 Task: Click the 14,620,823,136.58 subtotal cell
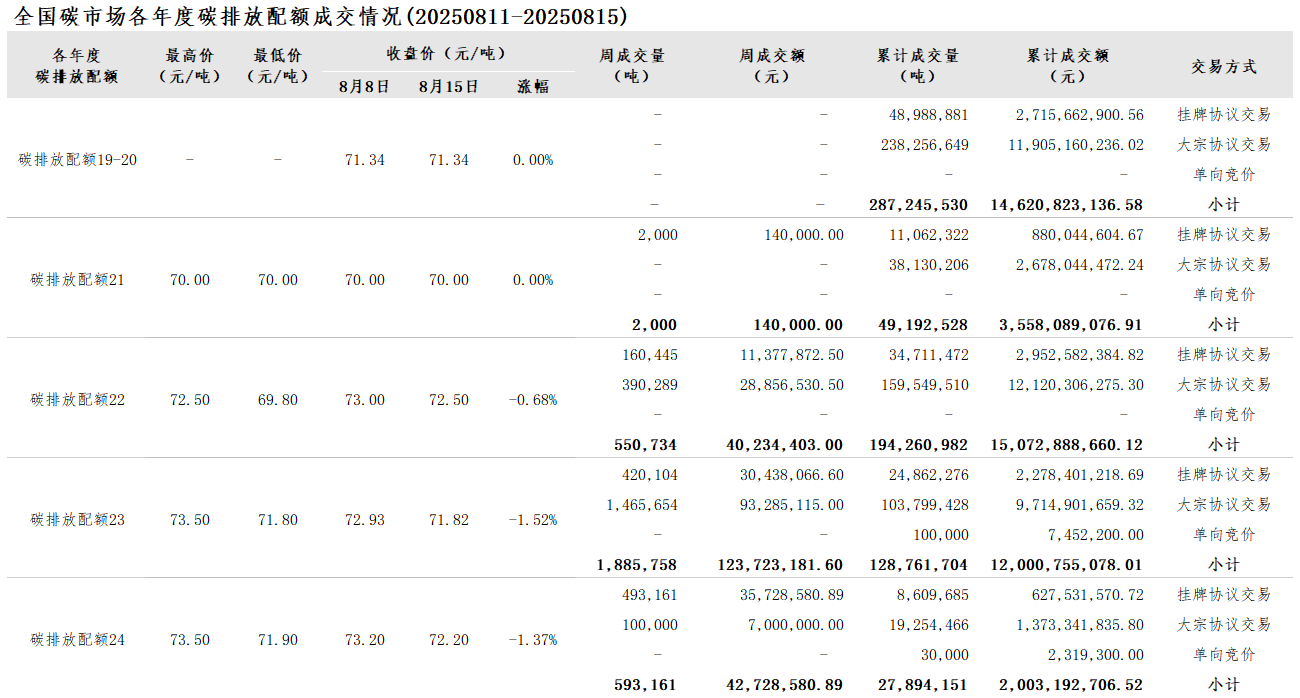(1067, 205)
